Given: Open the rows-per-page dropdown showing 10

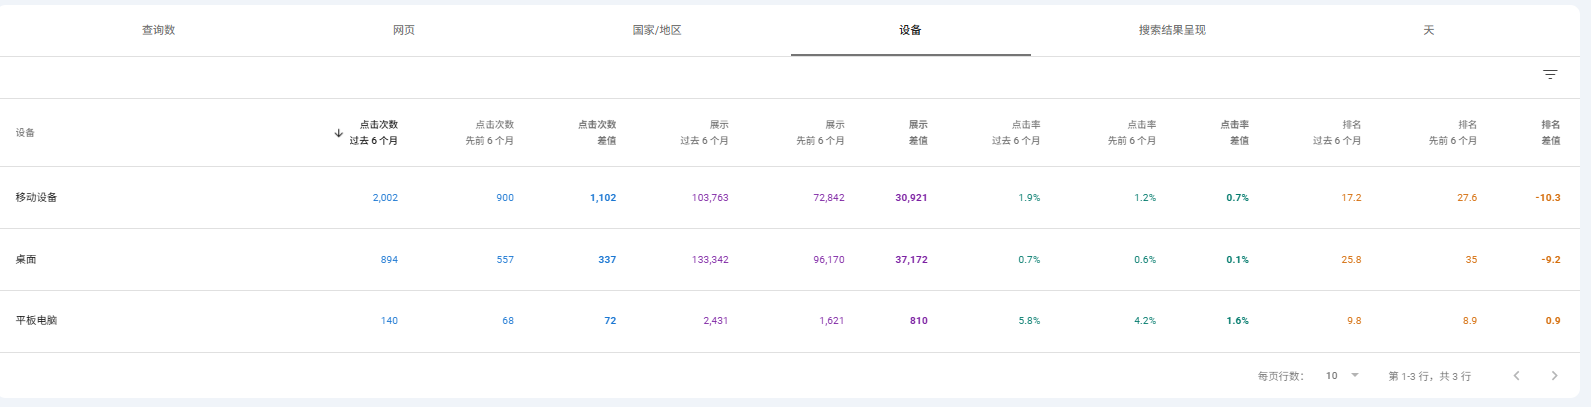Looking at the screenshot, I should coord(1342,376).
